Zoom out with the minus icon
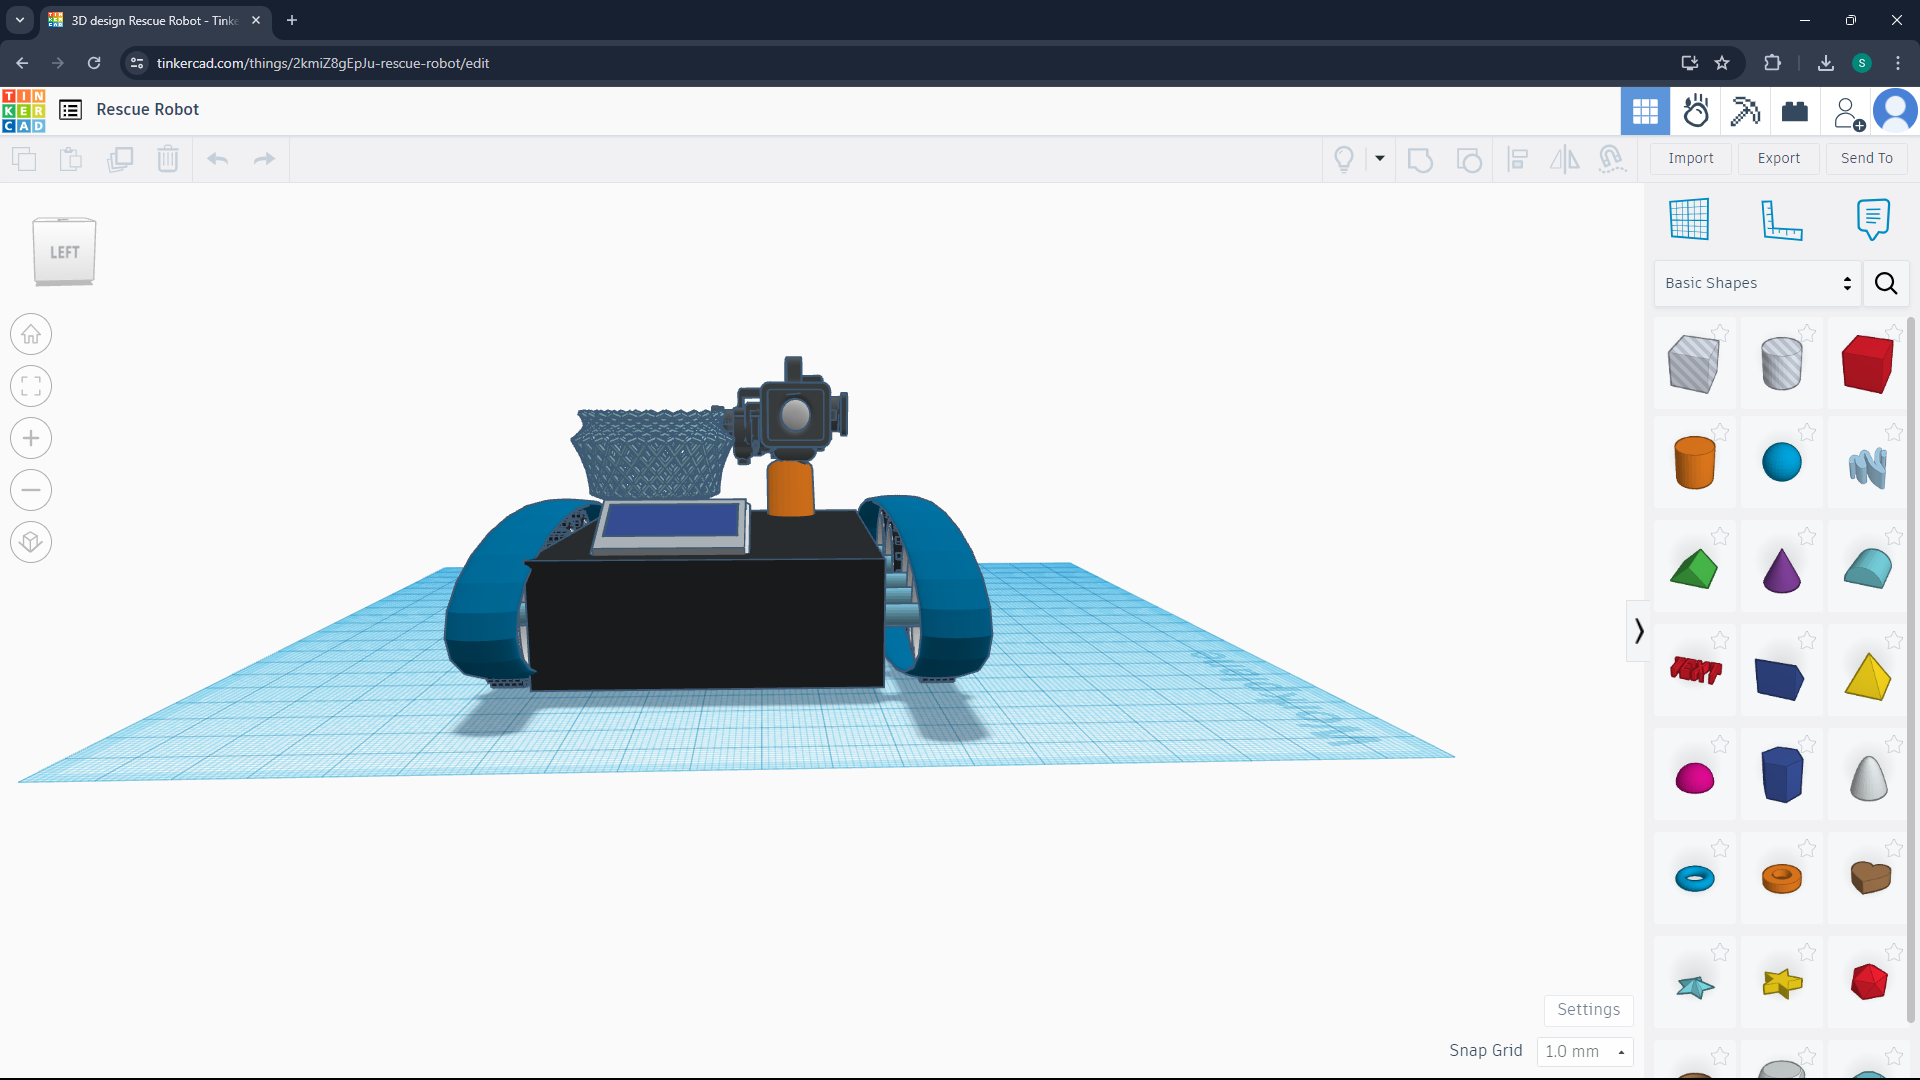Image resolution: width=1920 pixels, height=1080 pixels. pyautogui.click(x=31, y=490)
